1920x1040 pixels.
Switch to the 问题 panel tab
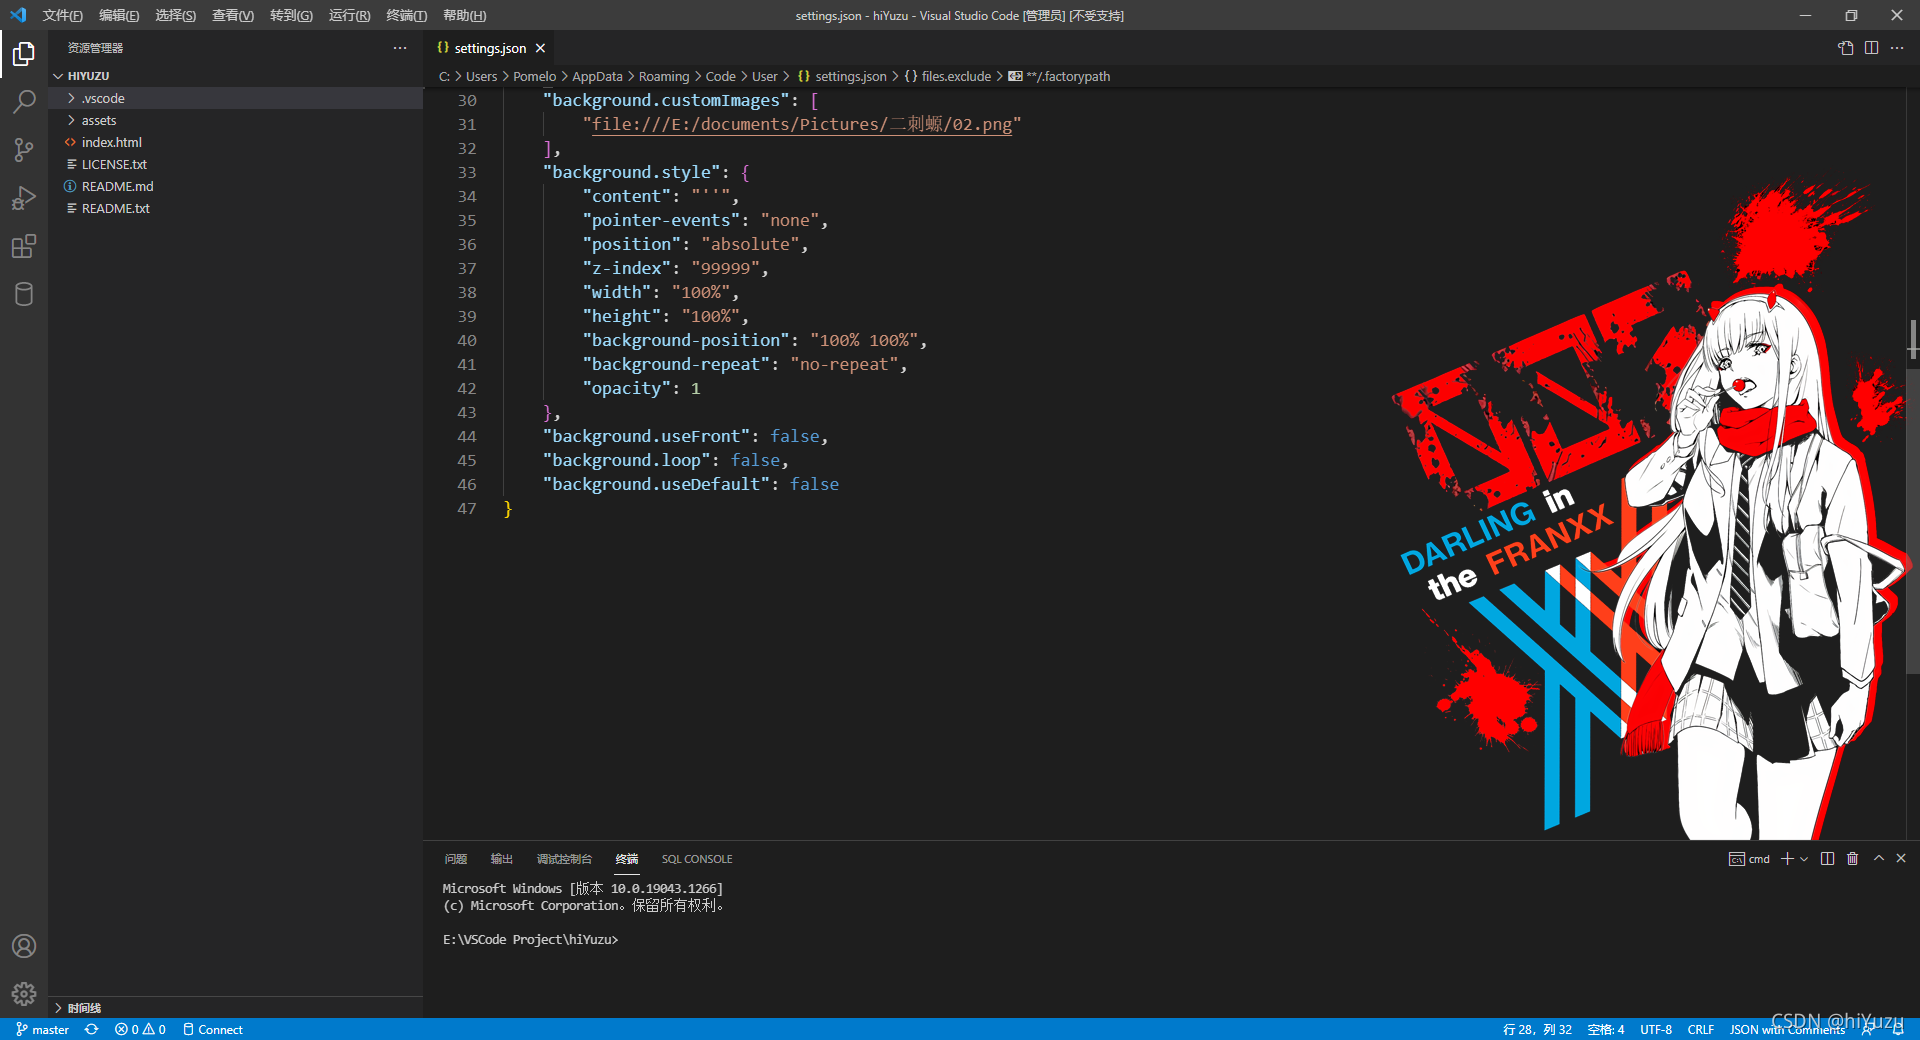[456, 859]
